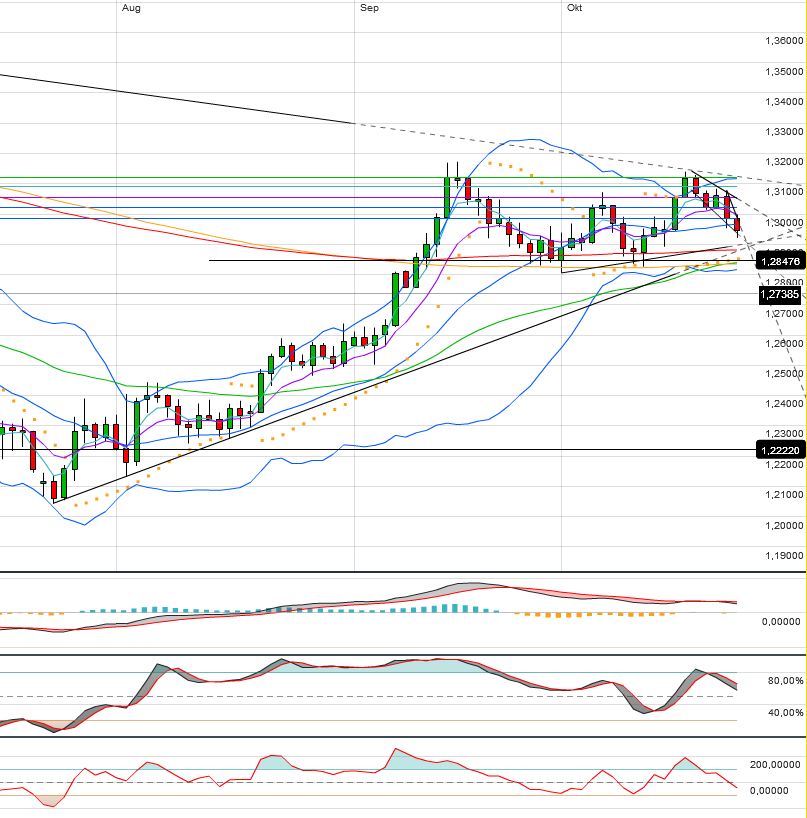Click the Aug label on time axis

tap(129, 7)
